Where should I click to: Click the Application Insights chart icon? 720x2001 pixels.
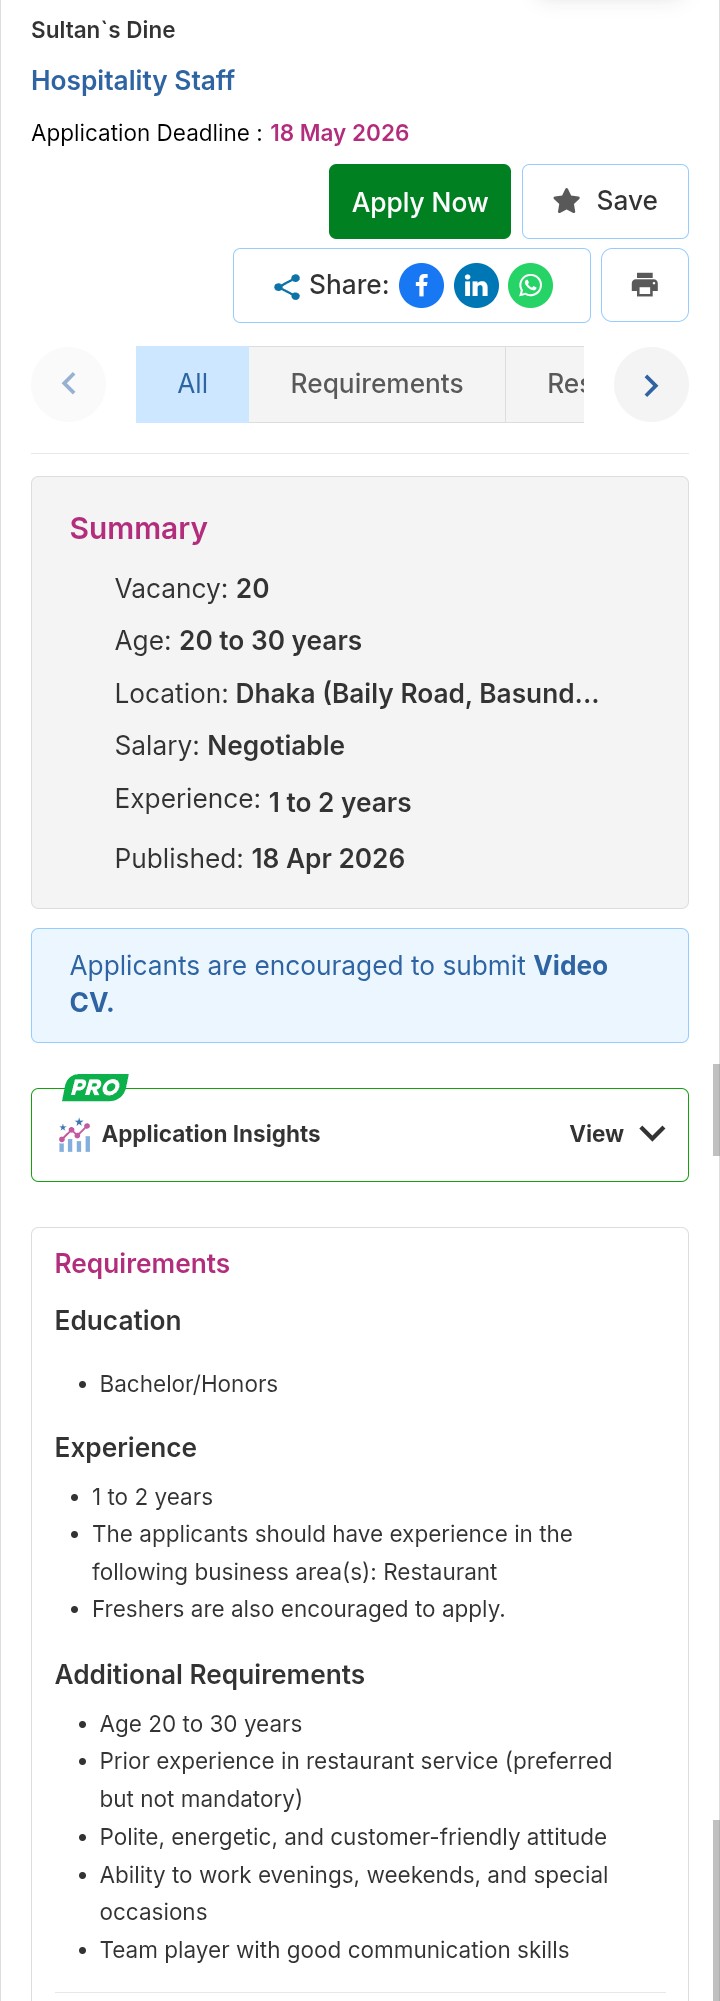click(75, 1135)
